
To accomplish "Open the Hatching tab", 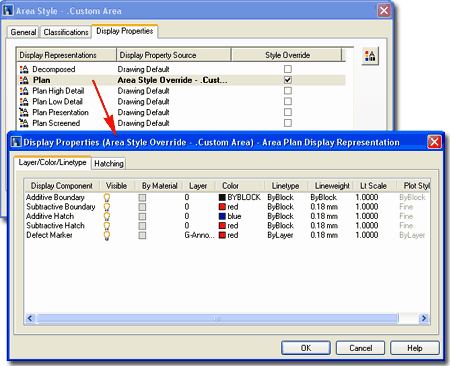I will [109, 163].
